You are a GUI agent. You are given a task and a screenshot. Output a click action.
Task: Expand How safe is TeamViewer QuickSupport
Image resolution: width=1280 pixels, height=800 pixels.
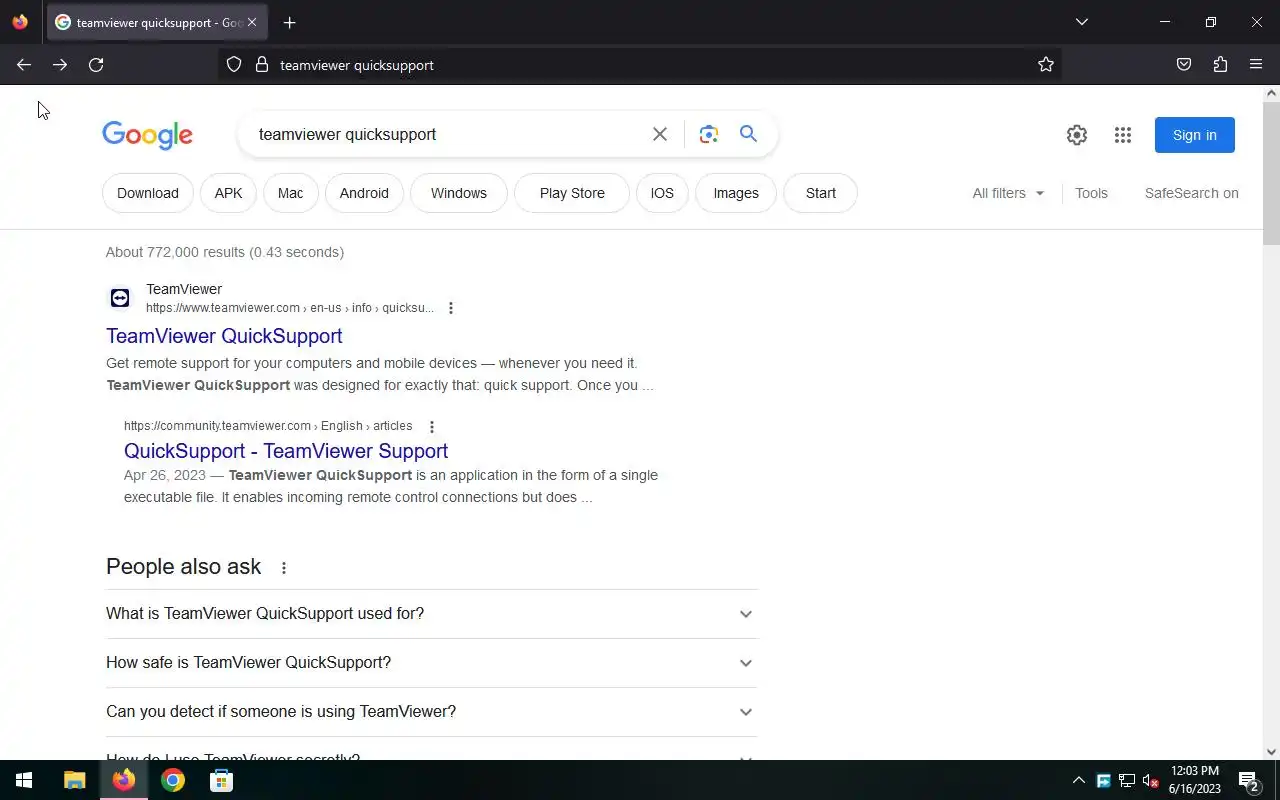[x=432, y=663]
